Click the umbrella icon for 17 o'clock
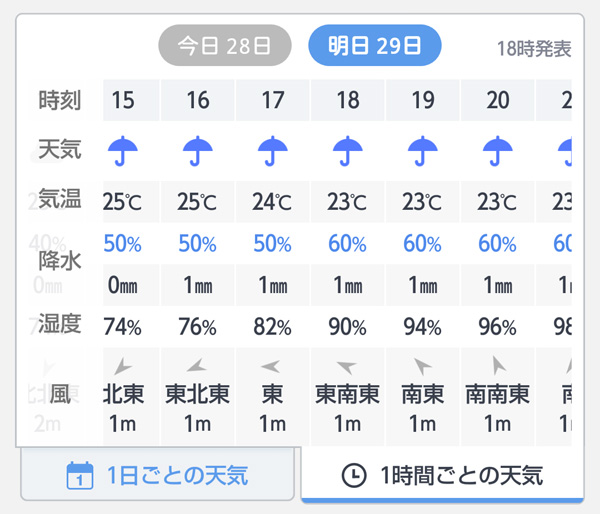This screenshot has height=514, width=600. point(272,151)
